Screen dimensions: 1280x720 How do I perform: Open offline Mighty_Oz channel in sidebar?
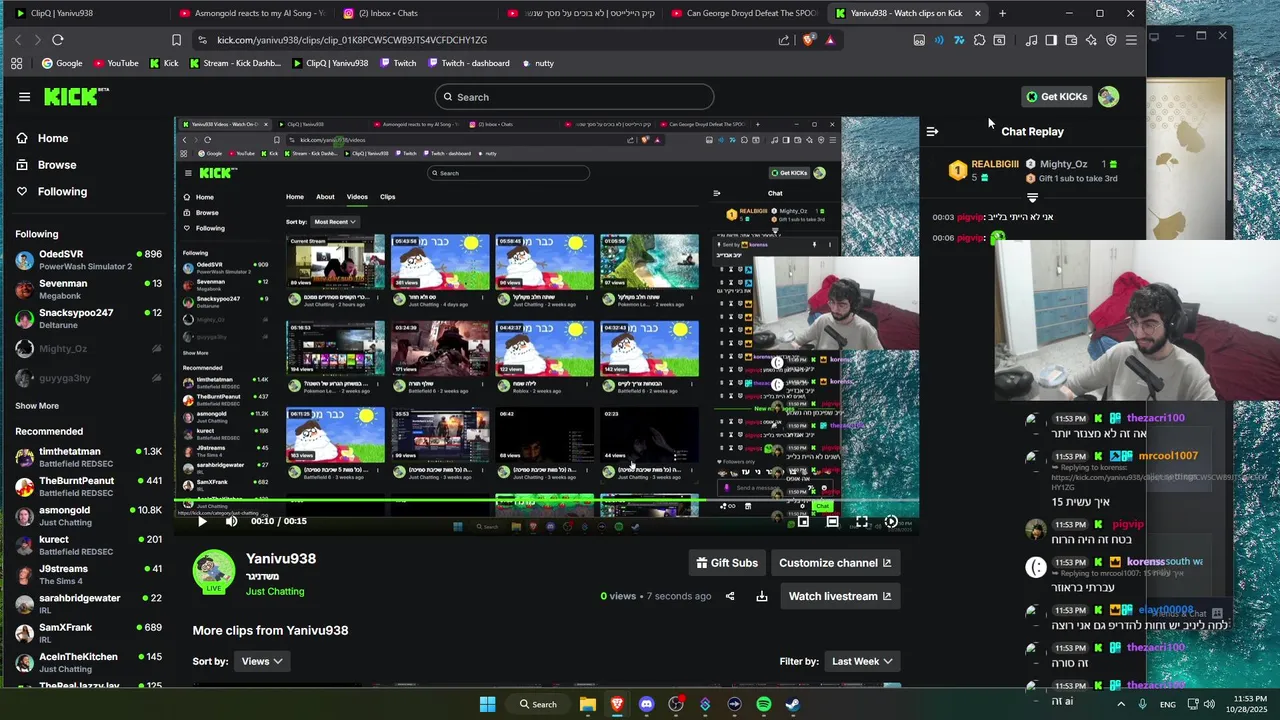[x=88, y=348]
